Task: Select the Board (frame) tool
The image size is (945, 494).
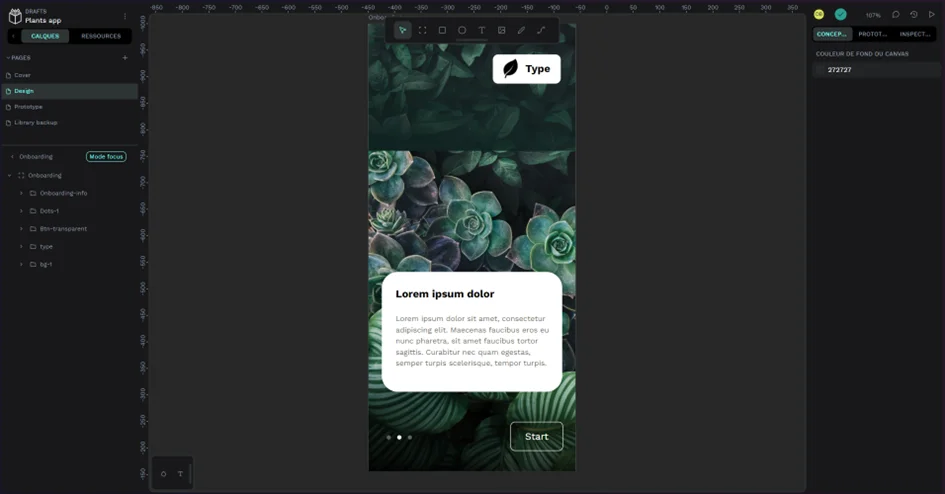Action: pyautogui.click(x=422, y=30)
